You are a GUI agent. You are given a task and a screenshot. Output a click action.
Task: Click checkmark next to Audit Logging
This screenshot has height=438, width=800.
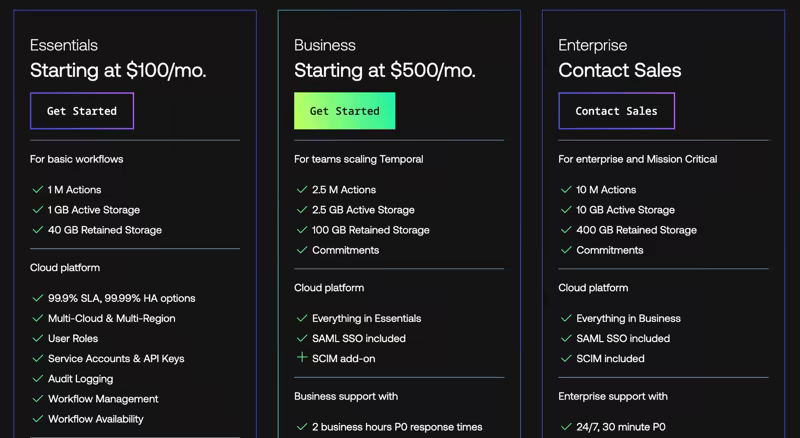click(x=38, y=379)
